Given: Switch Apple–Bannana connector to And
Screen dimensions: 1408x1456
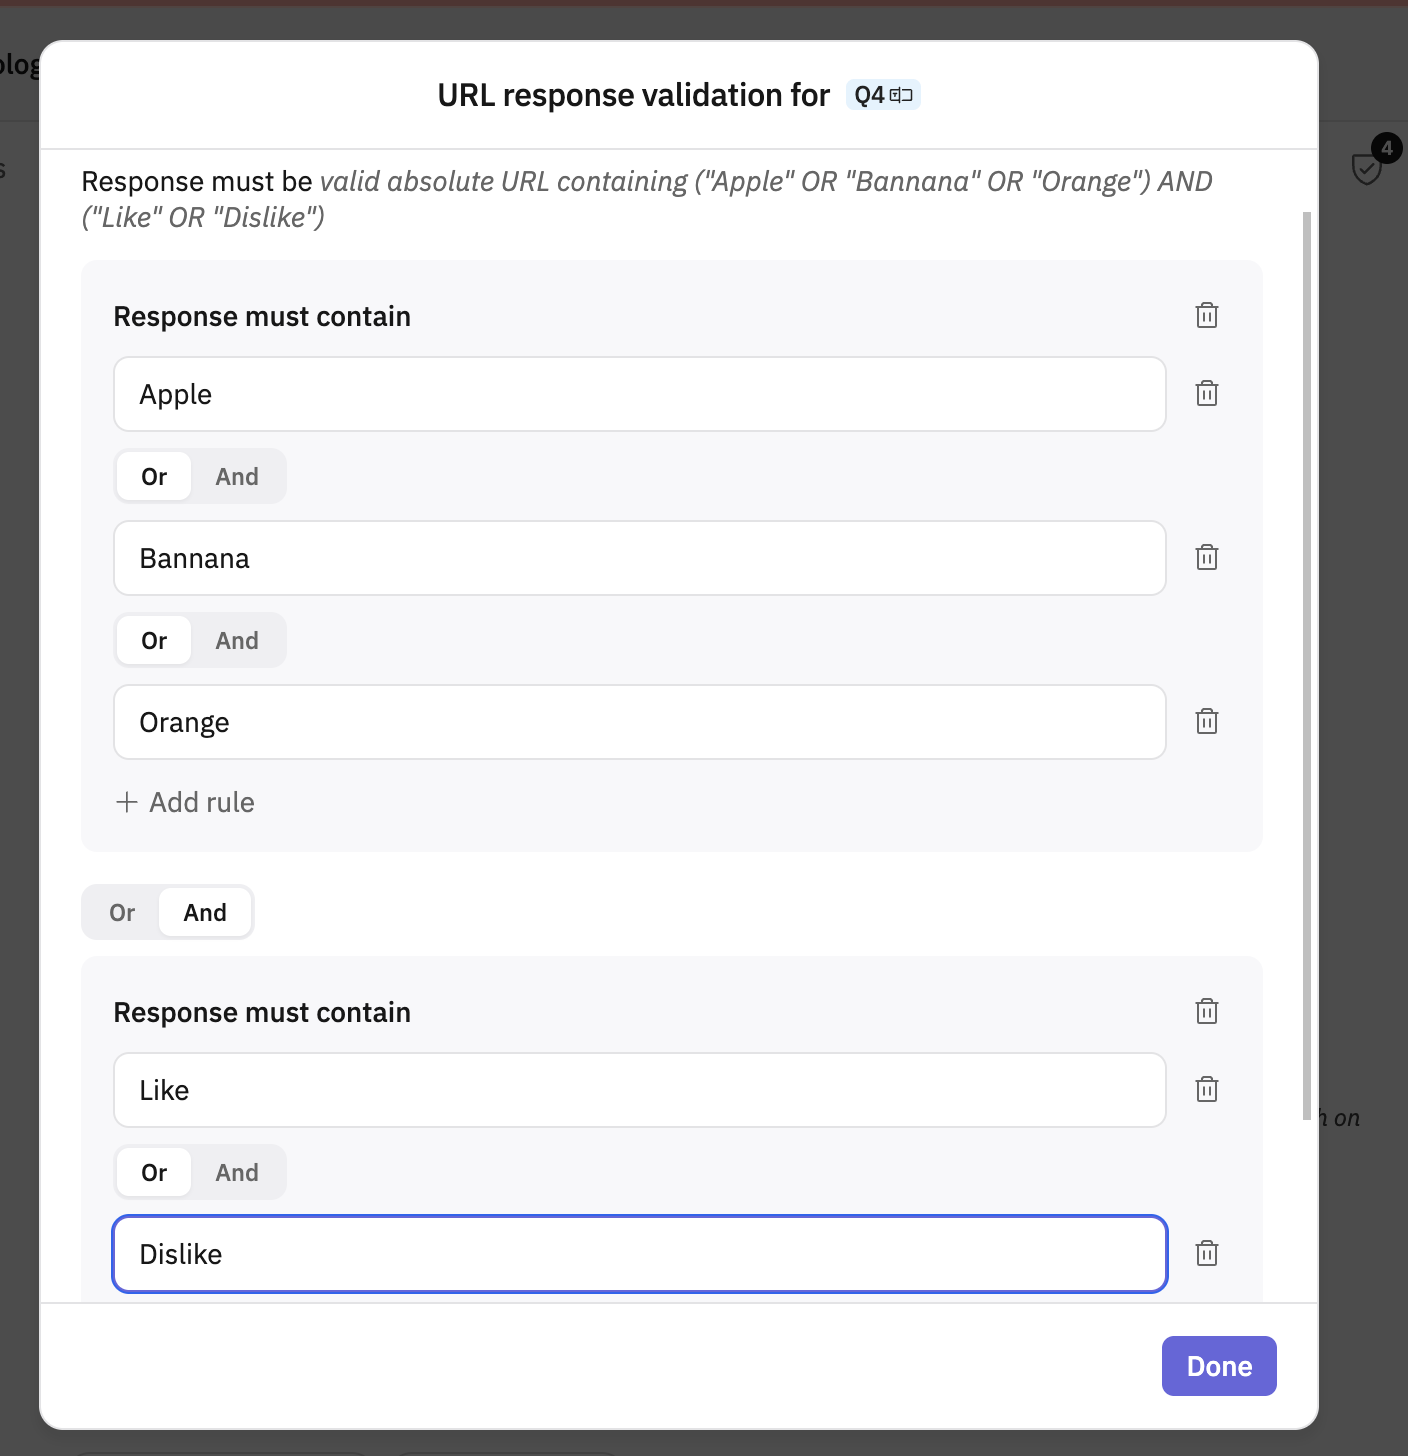Looking at the screenshot, I should 237,477.
